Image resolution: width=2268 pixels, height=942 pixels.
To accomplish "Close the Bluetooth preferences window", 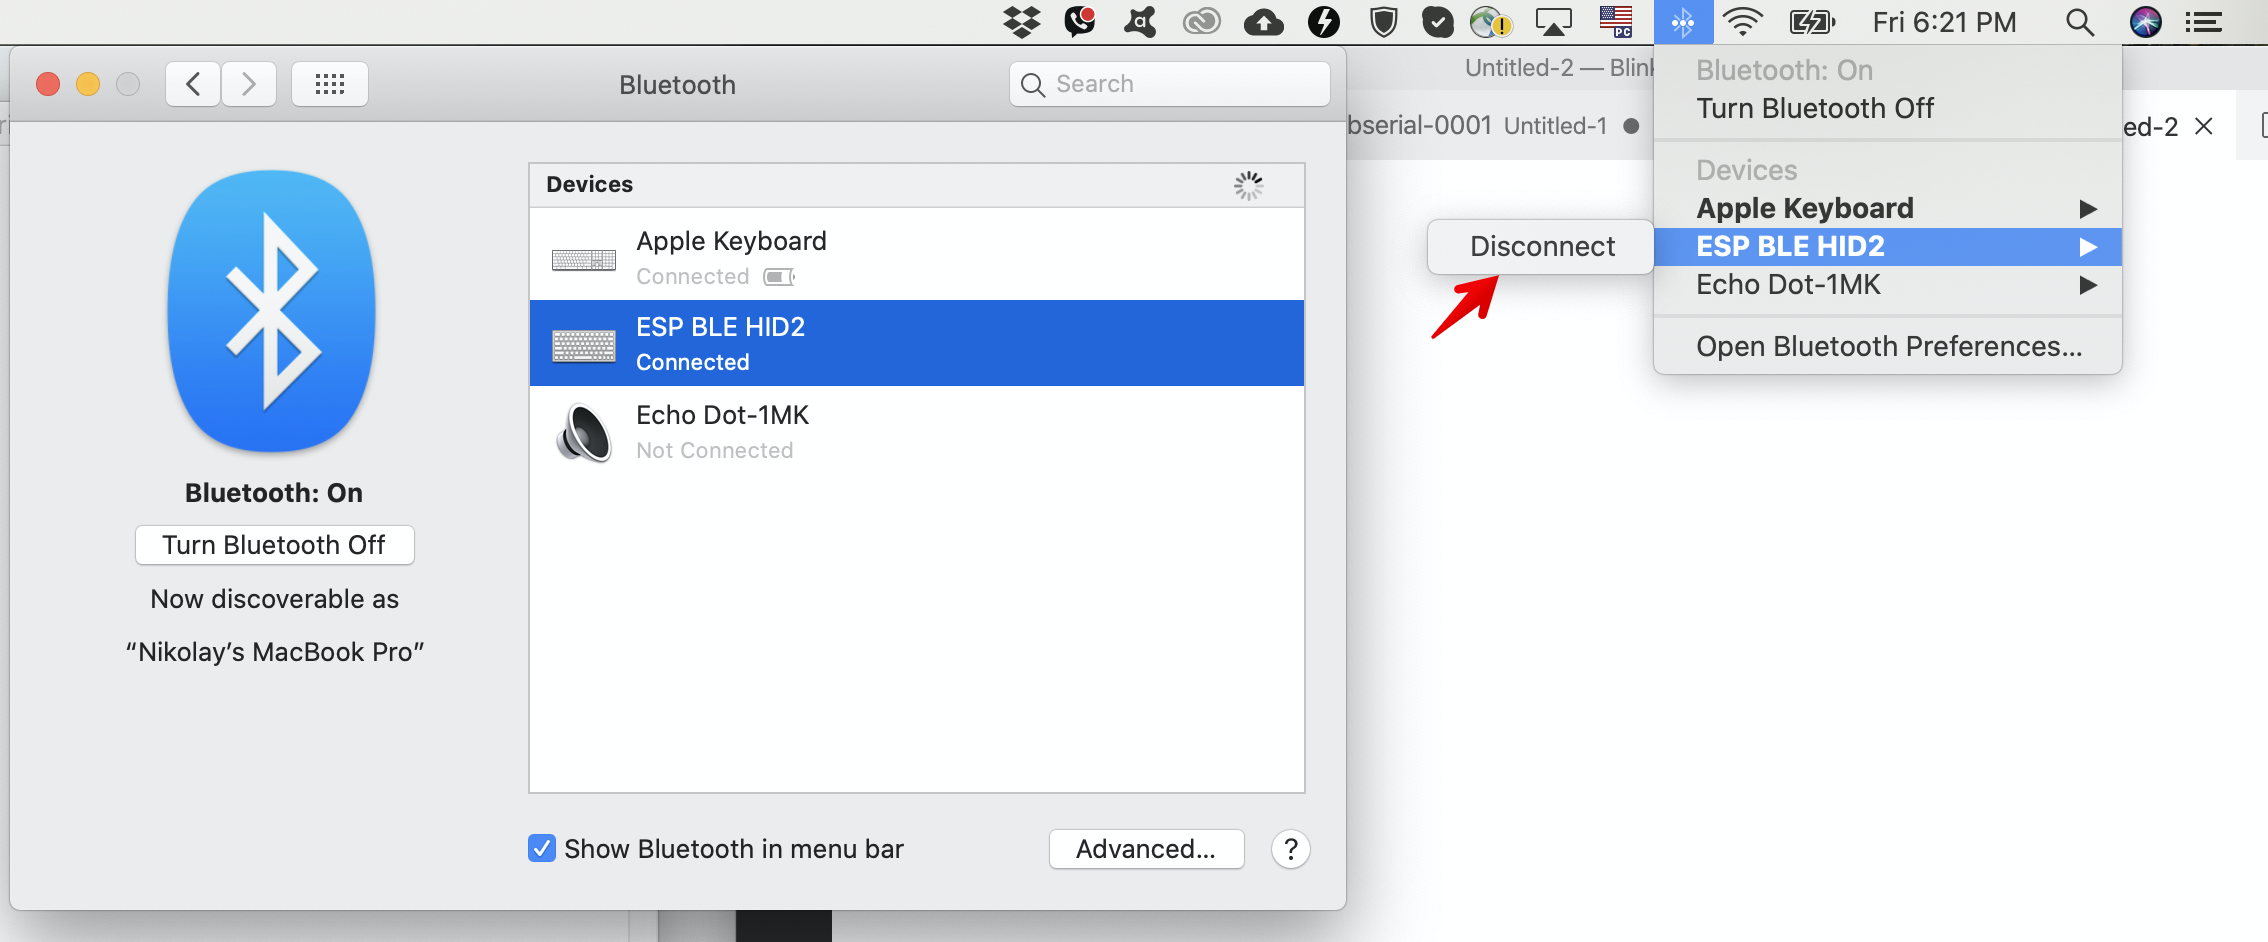I will (48, 84).
